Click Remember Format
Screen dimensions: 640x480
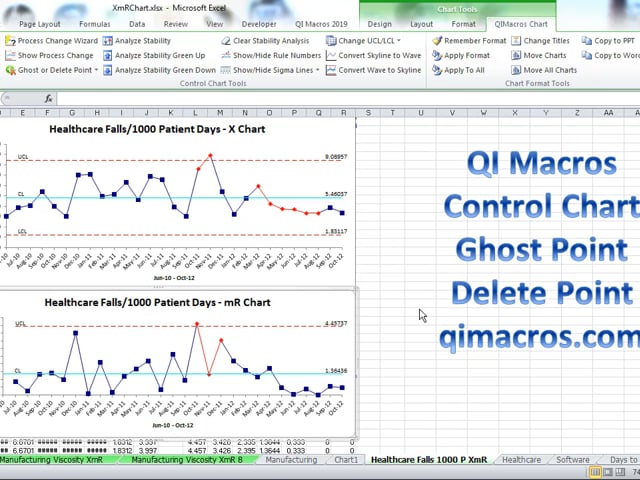click(x=469, y=41)
